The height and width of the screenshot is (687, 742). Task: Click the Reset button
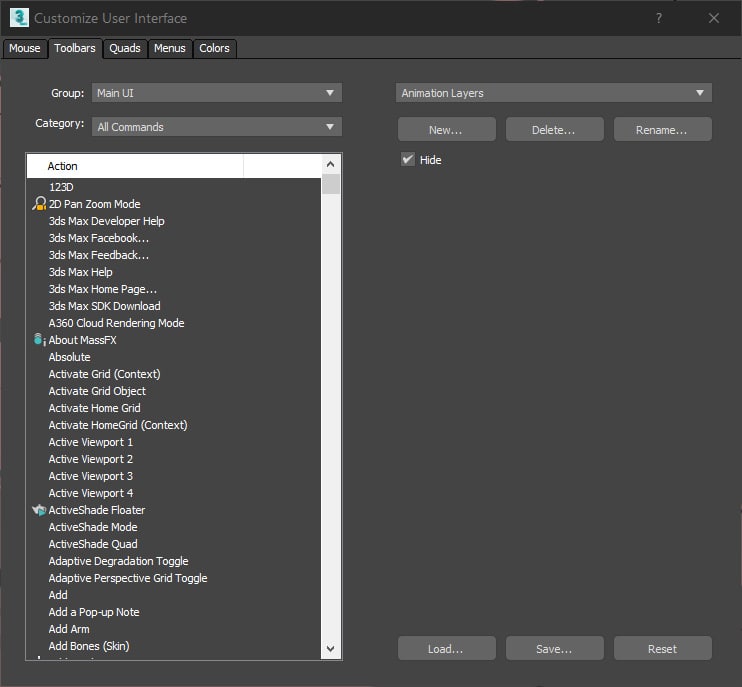click(662, 648)
